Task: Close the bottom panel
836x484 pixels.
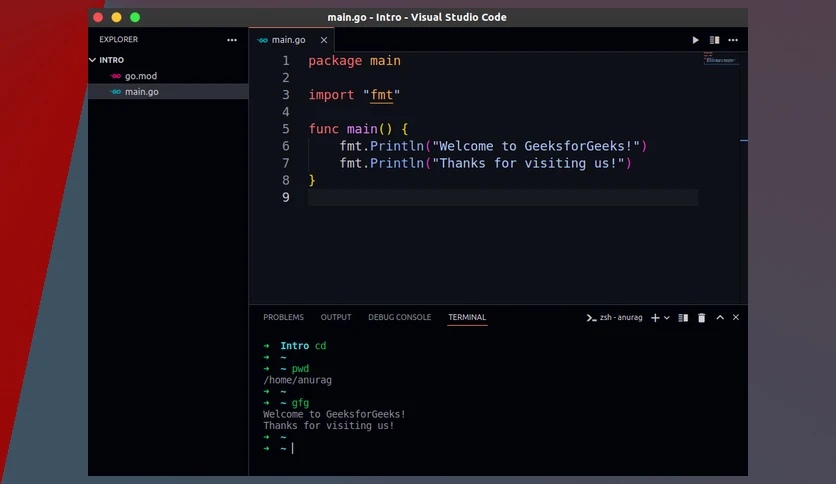Action: (x=736, y=317)
